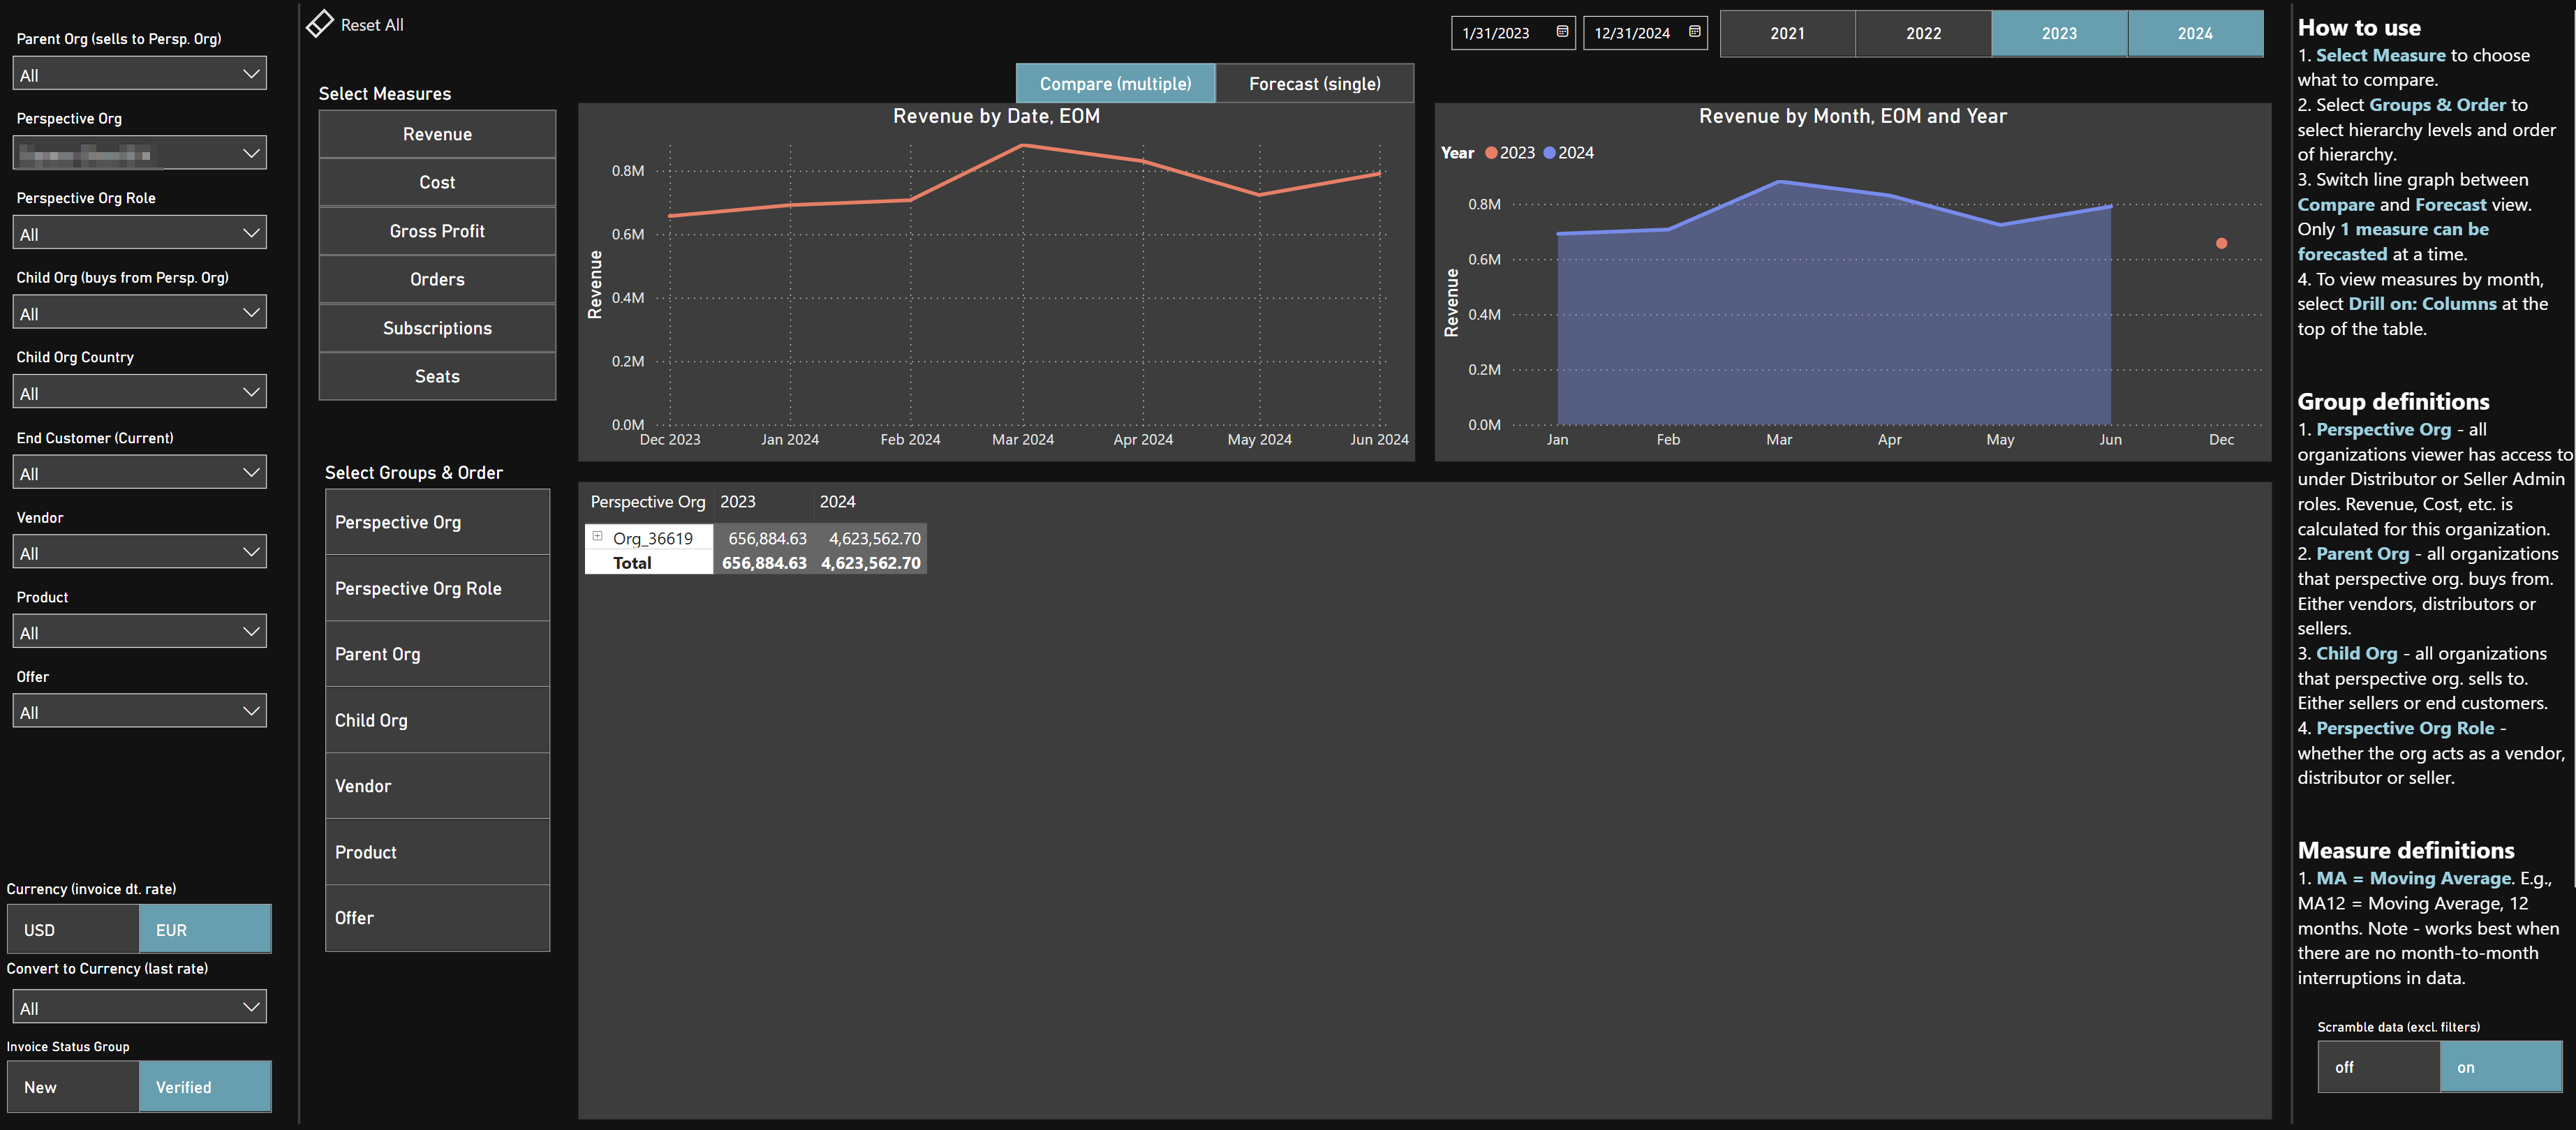Toggle the 2024 legend marker
The image size is (2576, 1130).
[1549, 153]
